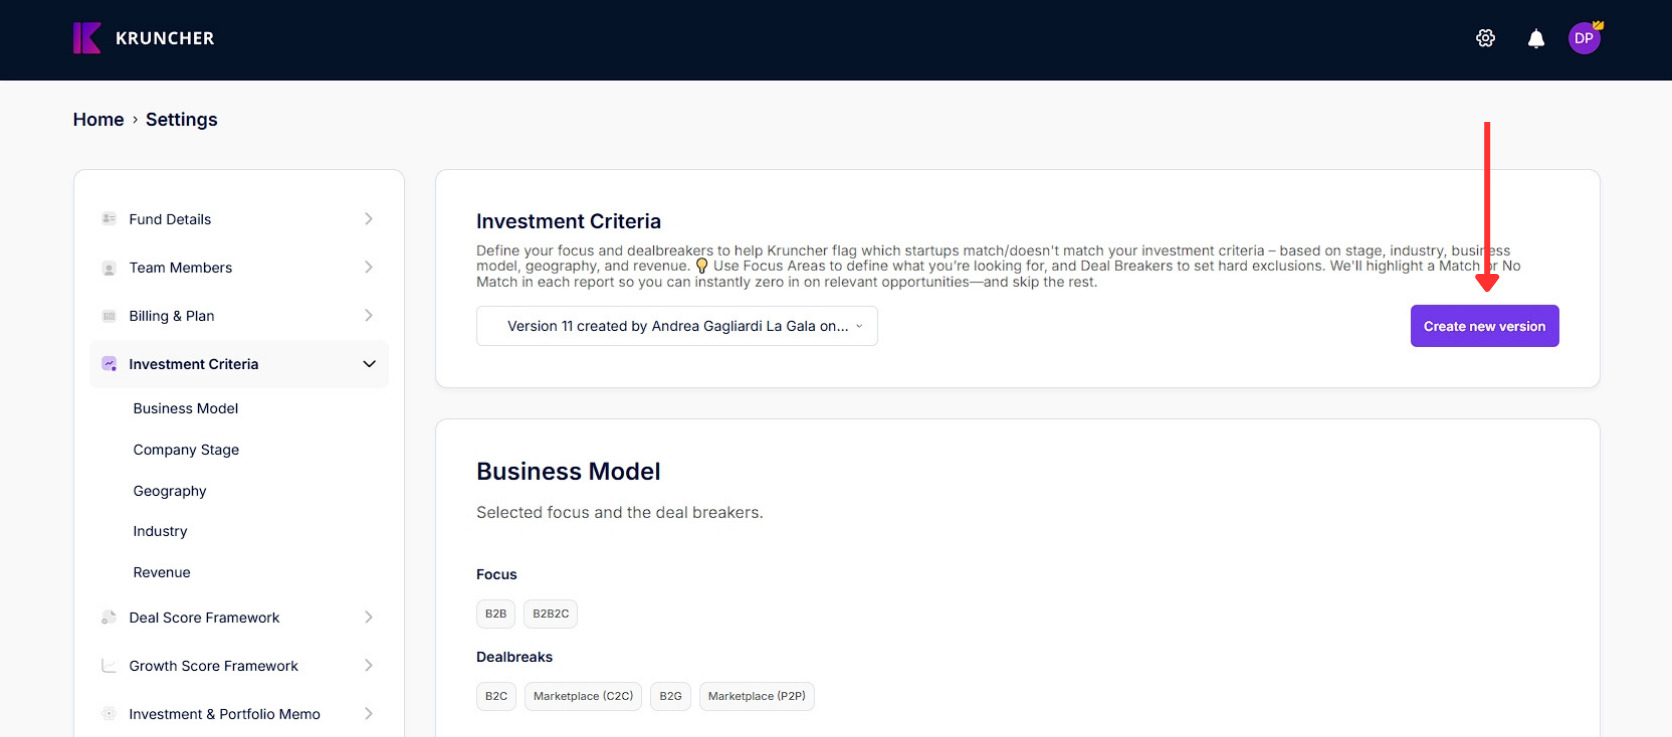Click the Dealbreaks label
The height and width of the screenshot is (737, 1672).
514,657
